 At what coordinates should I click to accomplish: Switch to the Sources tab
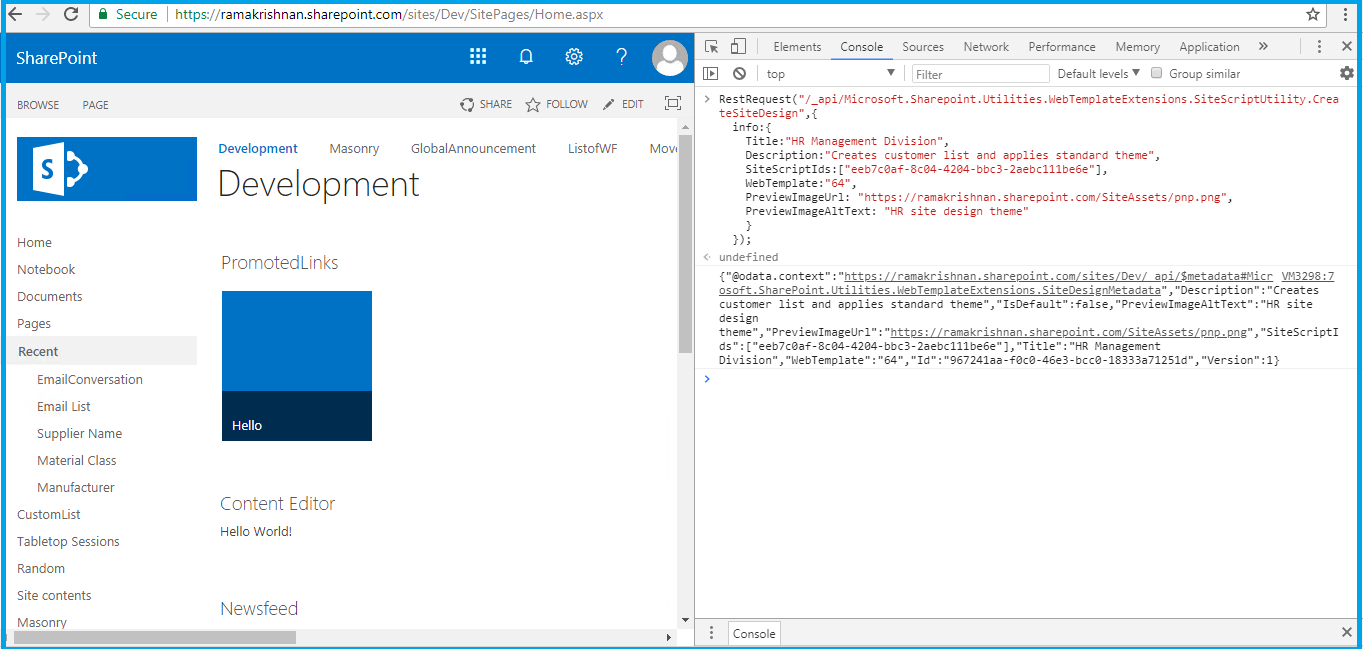coord(923,47)
